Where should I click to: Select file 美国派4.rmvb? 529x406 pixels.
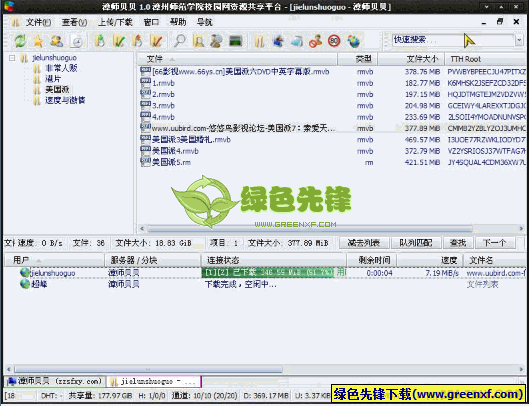click(x=175, y=151)
